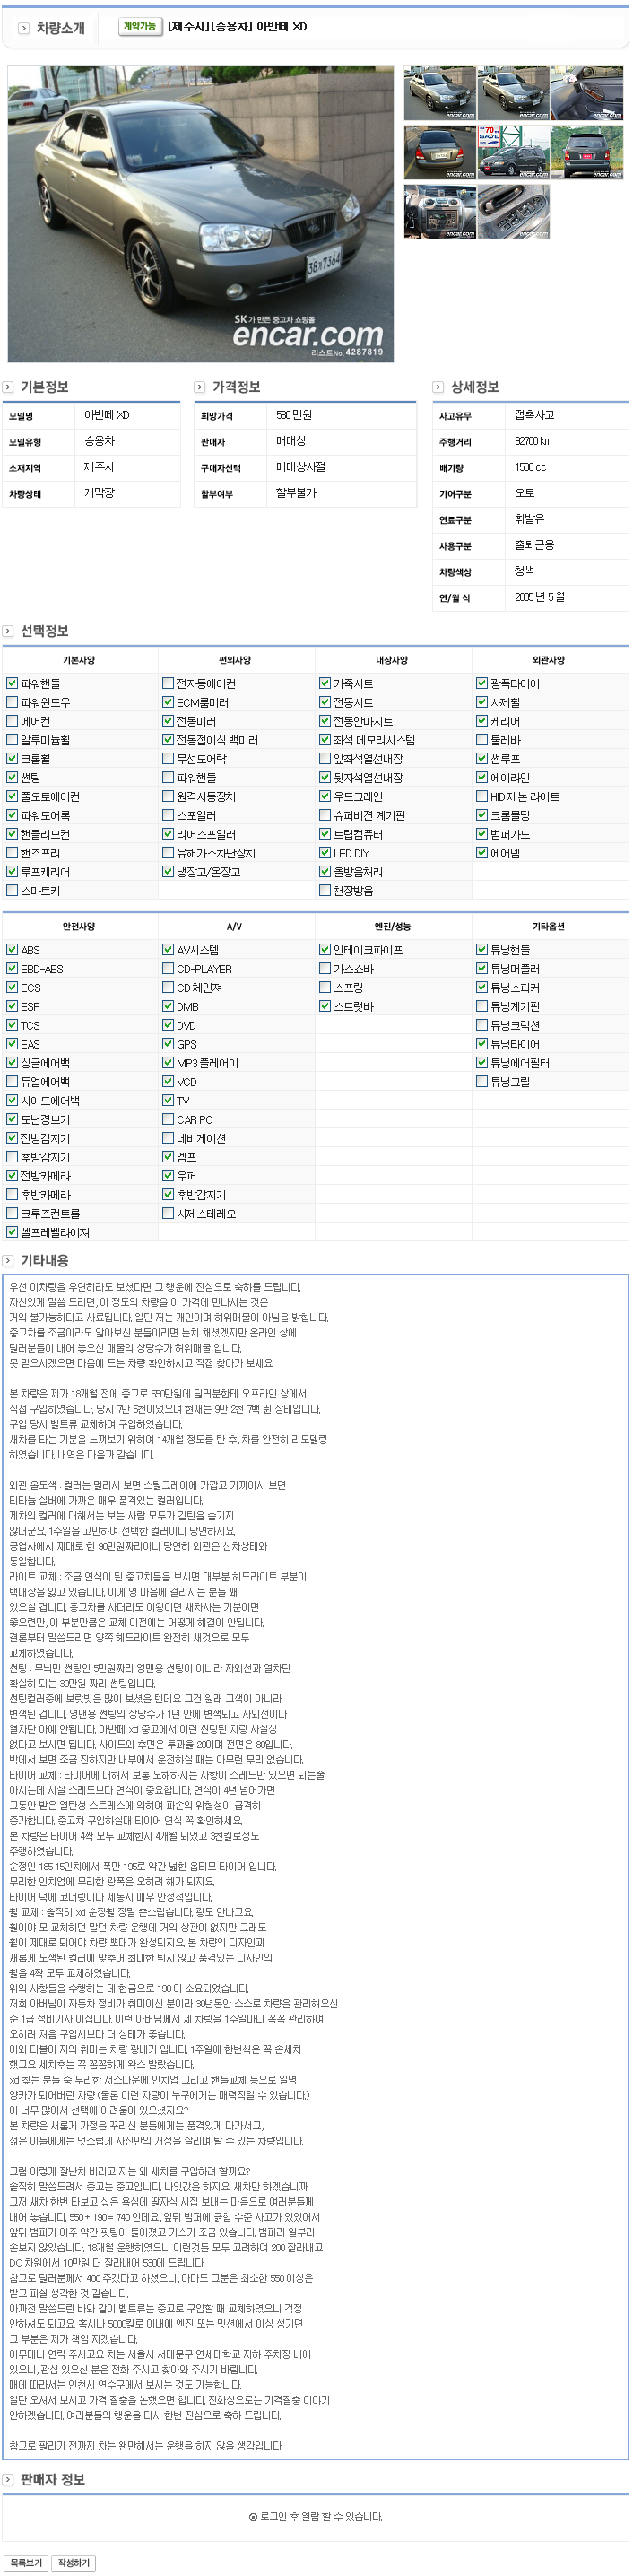Click the arrow icon beside 선택정보 heading

(8, 631)
